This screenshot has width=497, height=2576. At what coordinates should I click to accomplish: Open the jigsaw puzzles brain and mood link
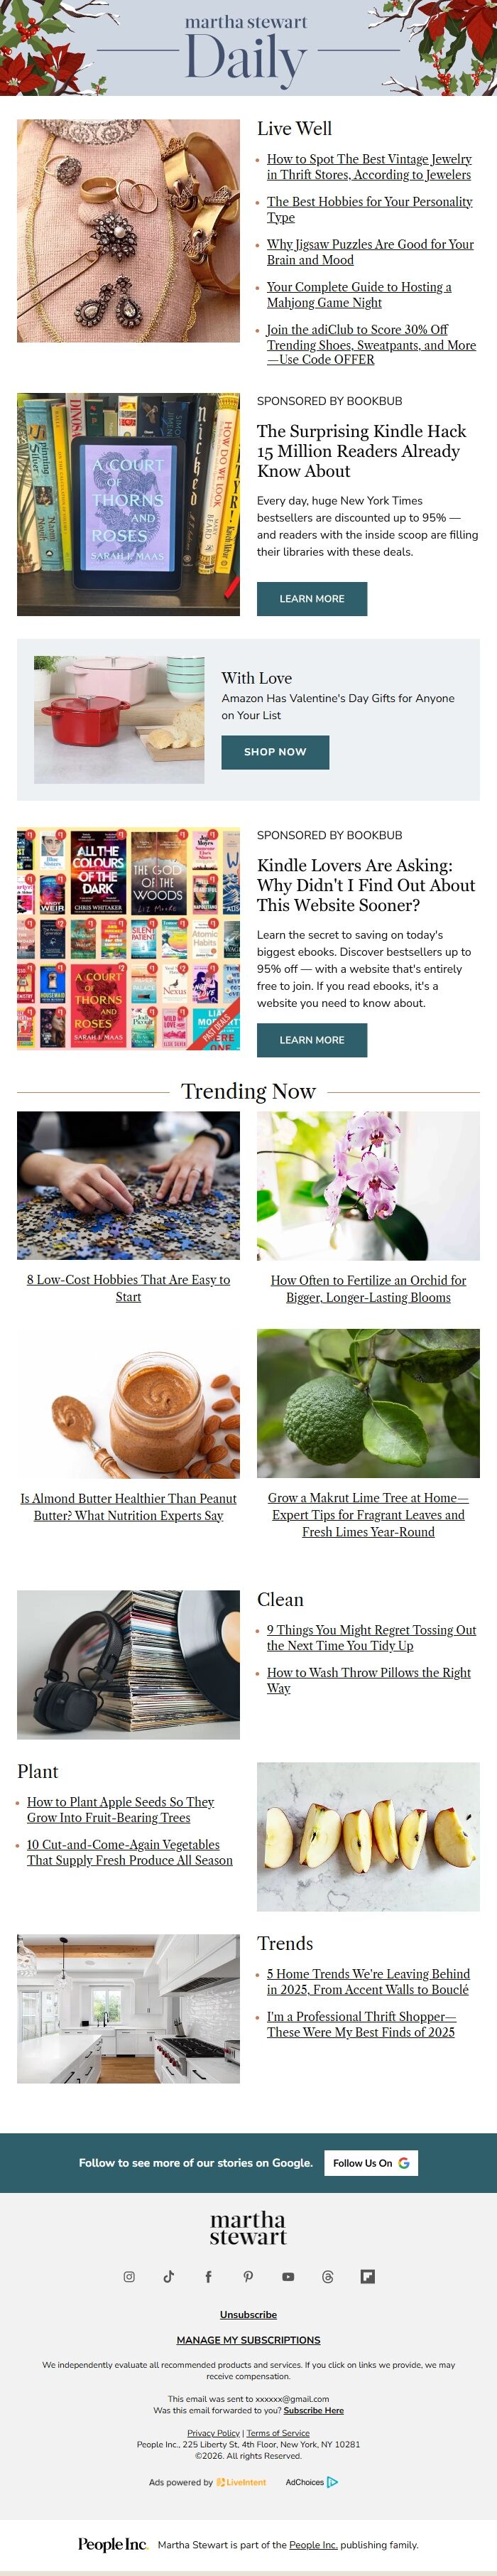[x=370, y=251]
